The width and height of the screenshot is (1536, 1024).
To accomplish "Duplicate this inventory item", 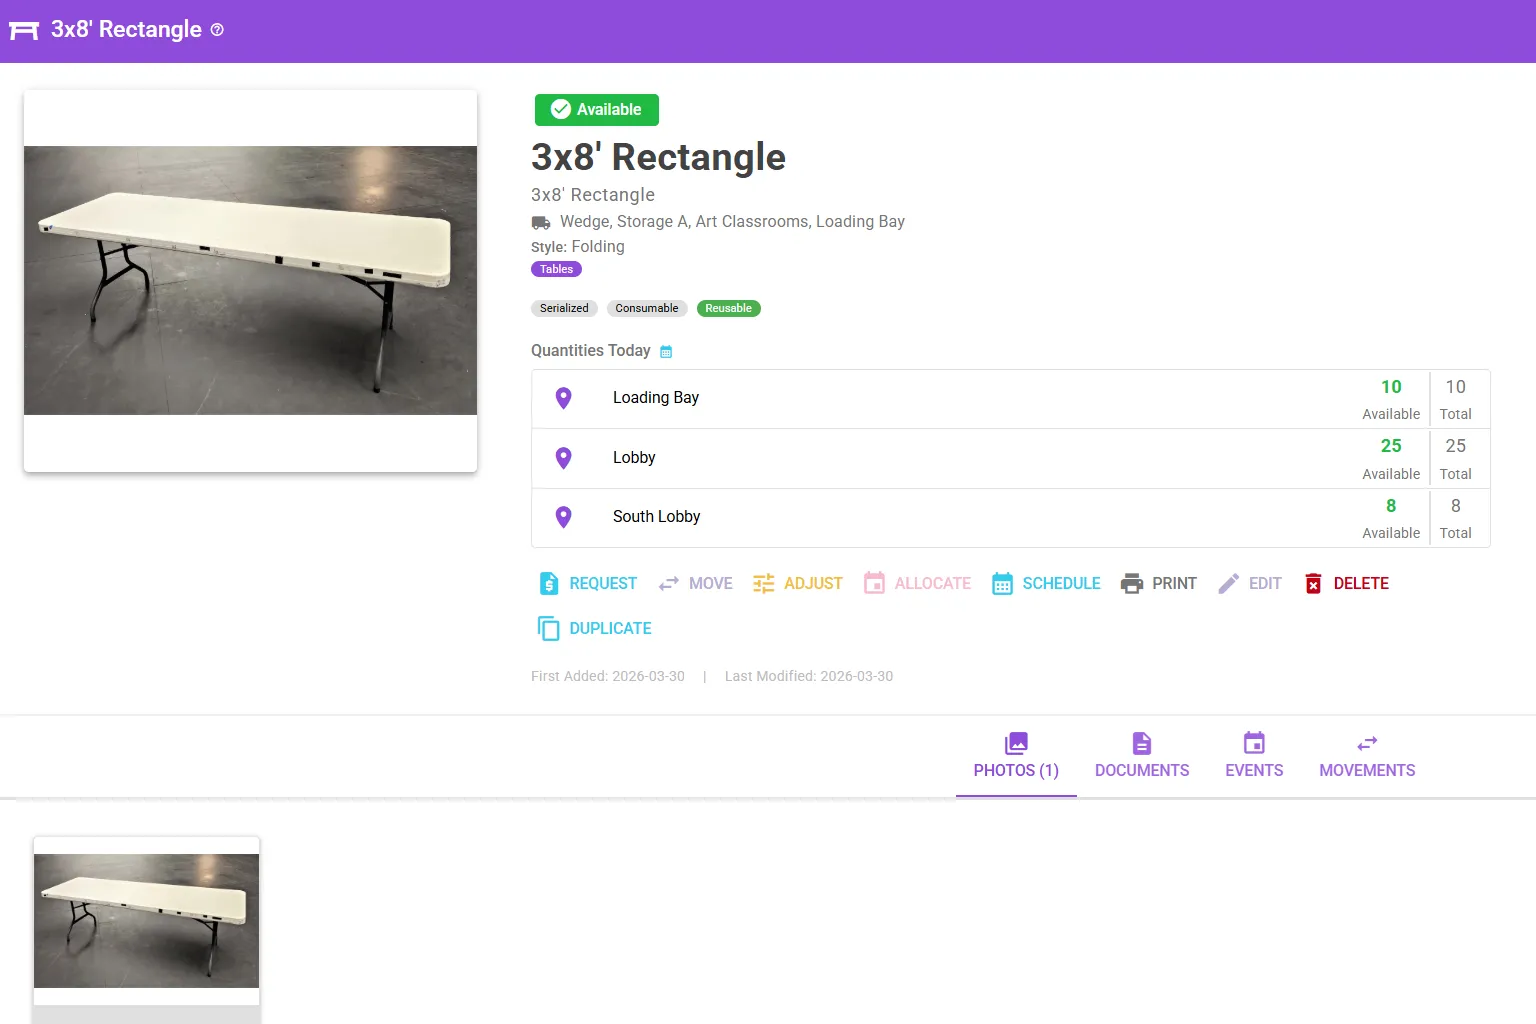I will point(594,629).
